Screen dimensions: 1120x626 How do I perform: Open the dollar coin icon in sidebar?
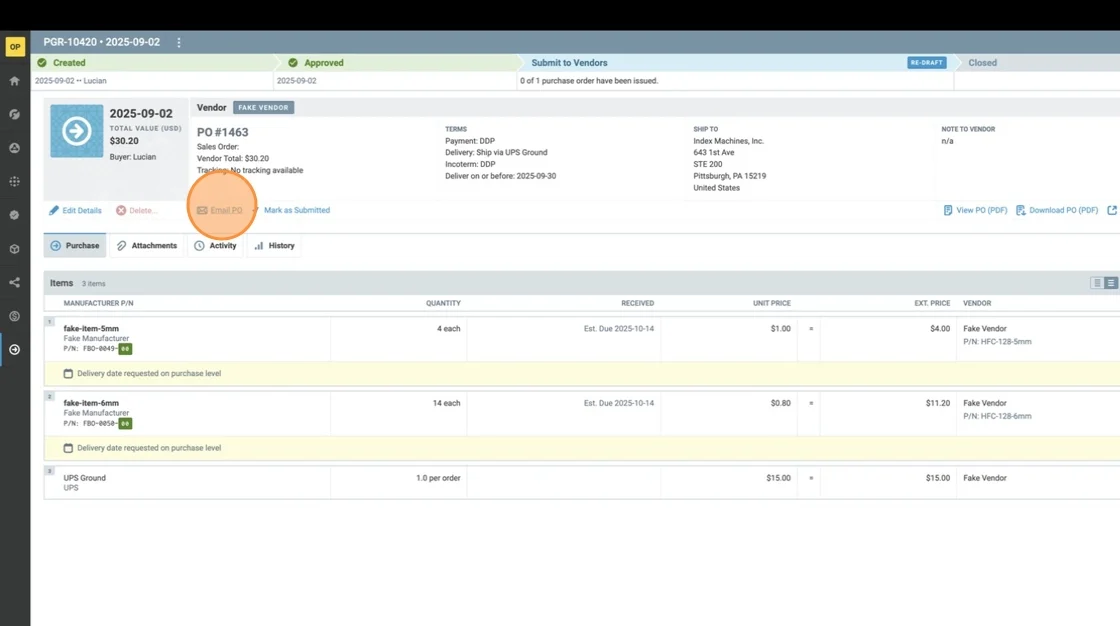coord(15,316)
